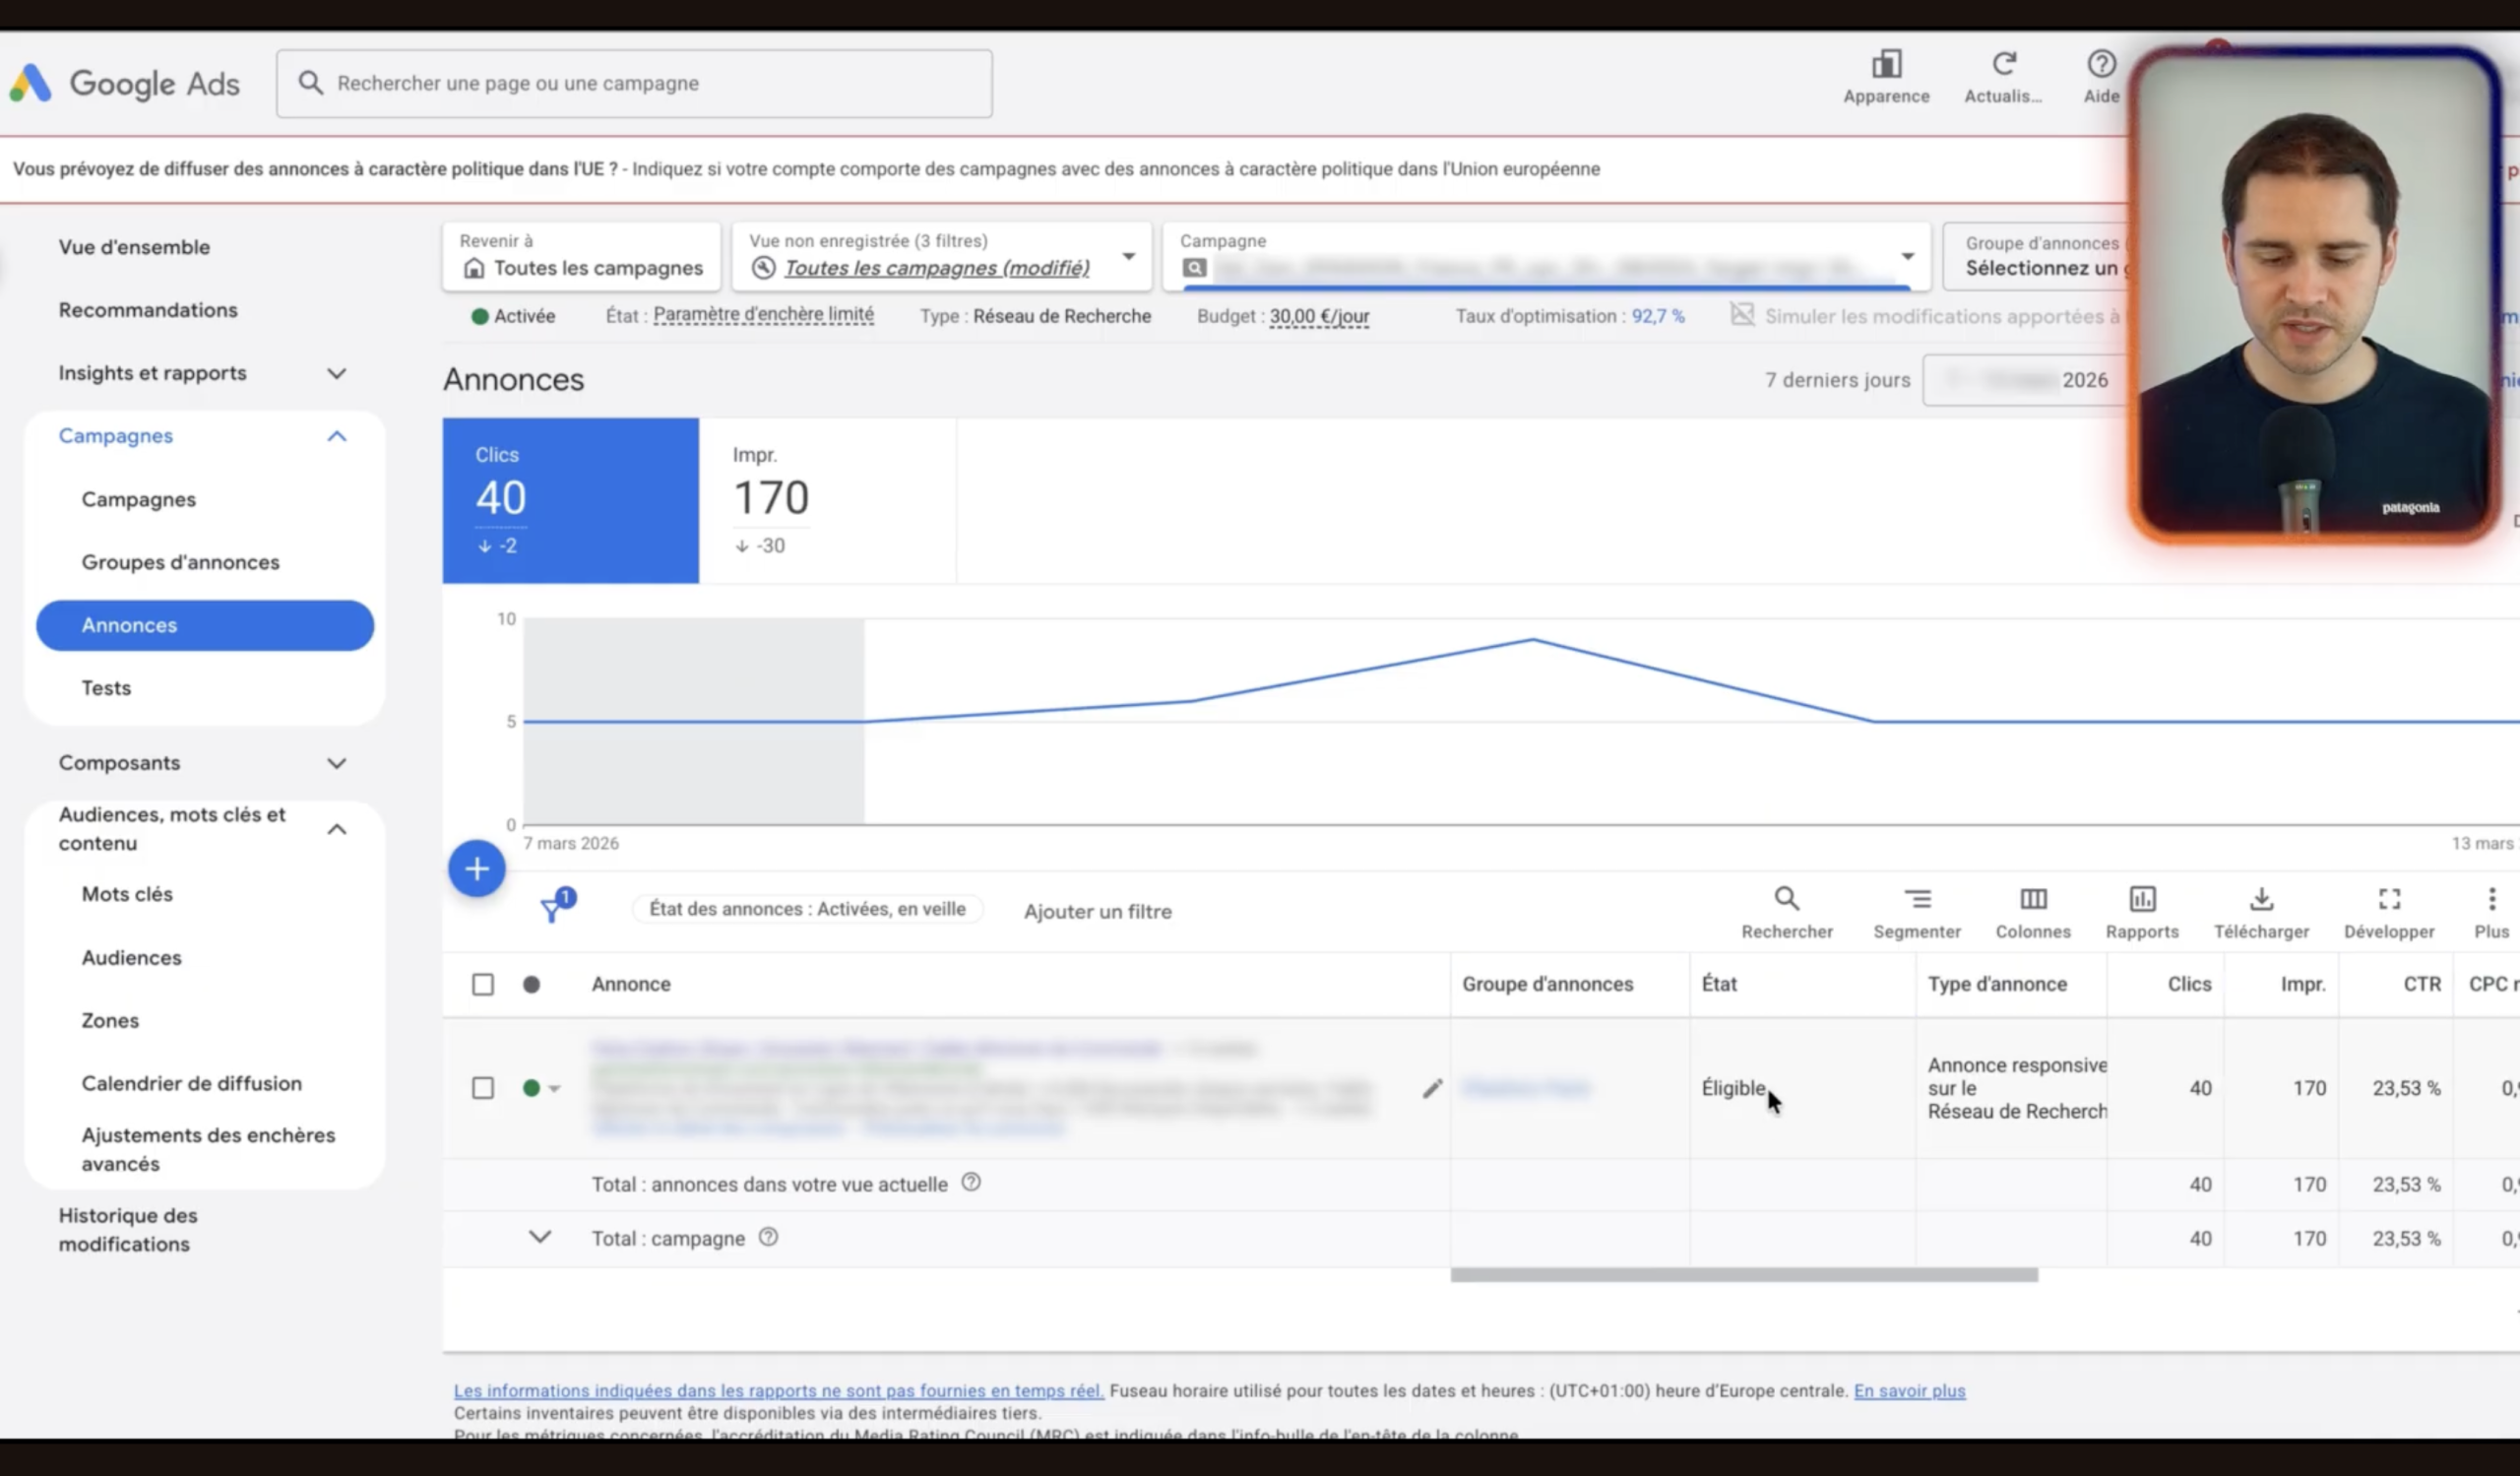Viewport: 2520px width, 1476px height.
Task: Click the search magnifier icon in search bar
Action: [311, 83]
